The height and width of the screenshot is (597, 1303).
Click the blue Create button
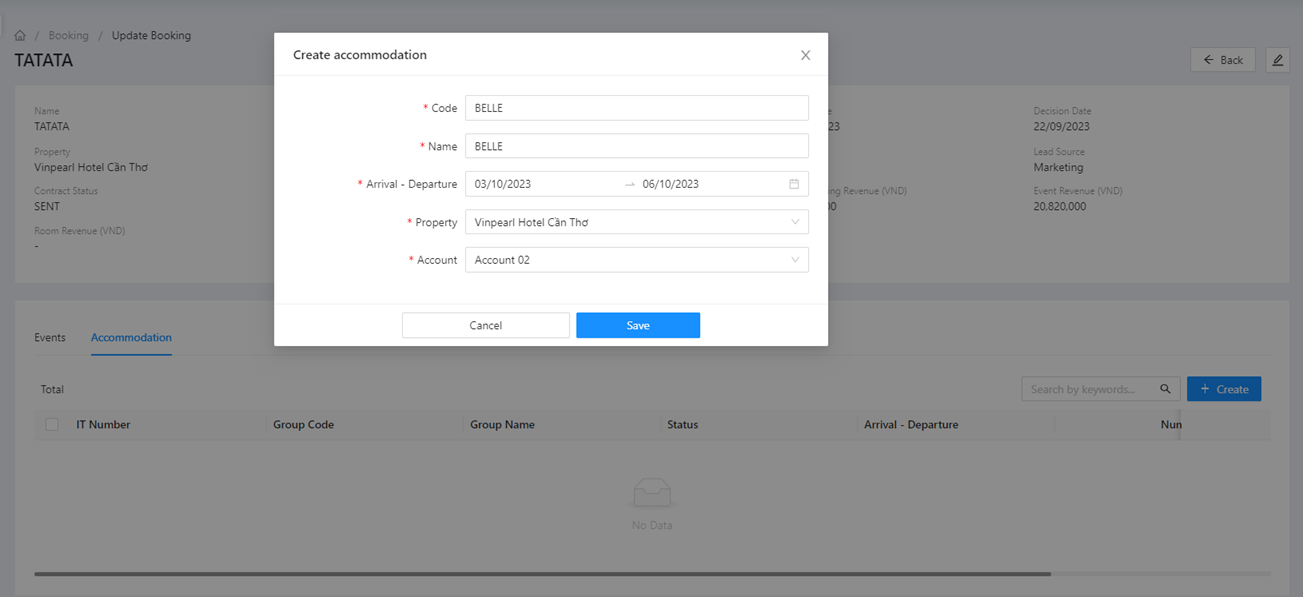pyautogui.click(x=1223, y=389)
